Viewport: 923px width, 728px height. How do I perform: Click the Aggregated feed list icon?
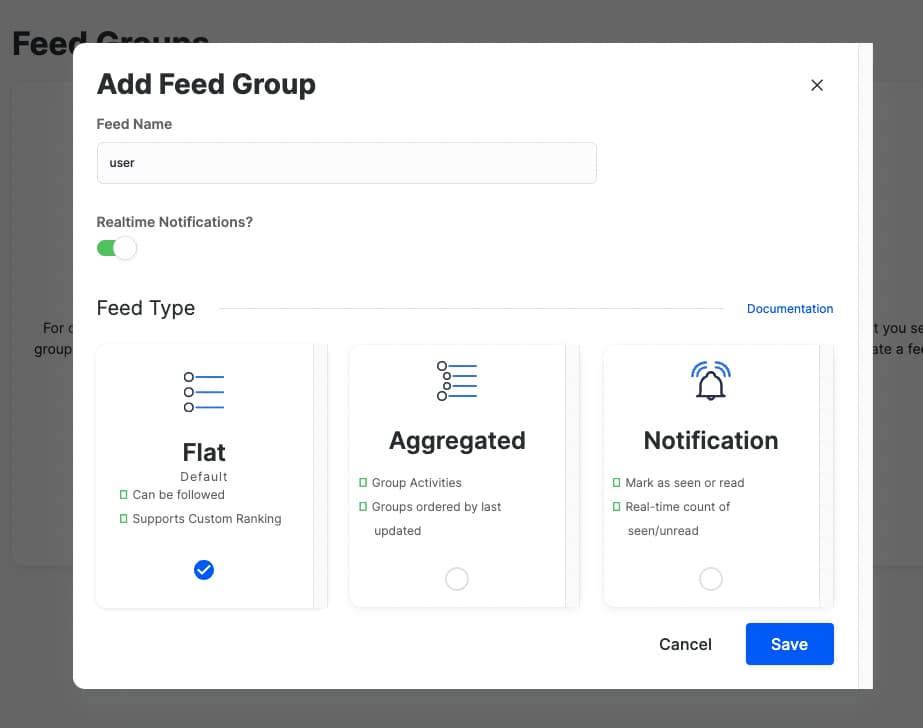(x=457, y=381)
